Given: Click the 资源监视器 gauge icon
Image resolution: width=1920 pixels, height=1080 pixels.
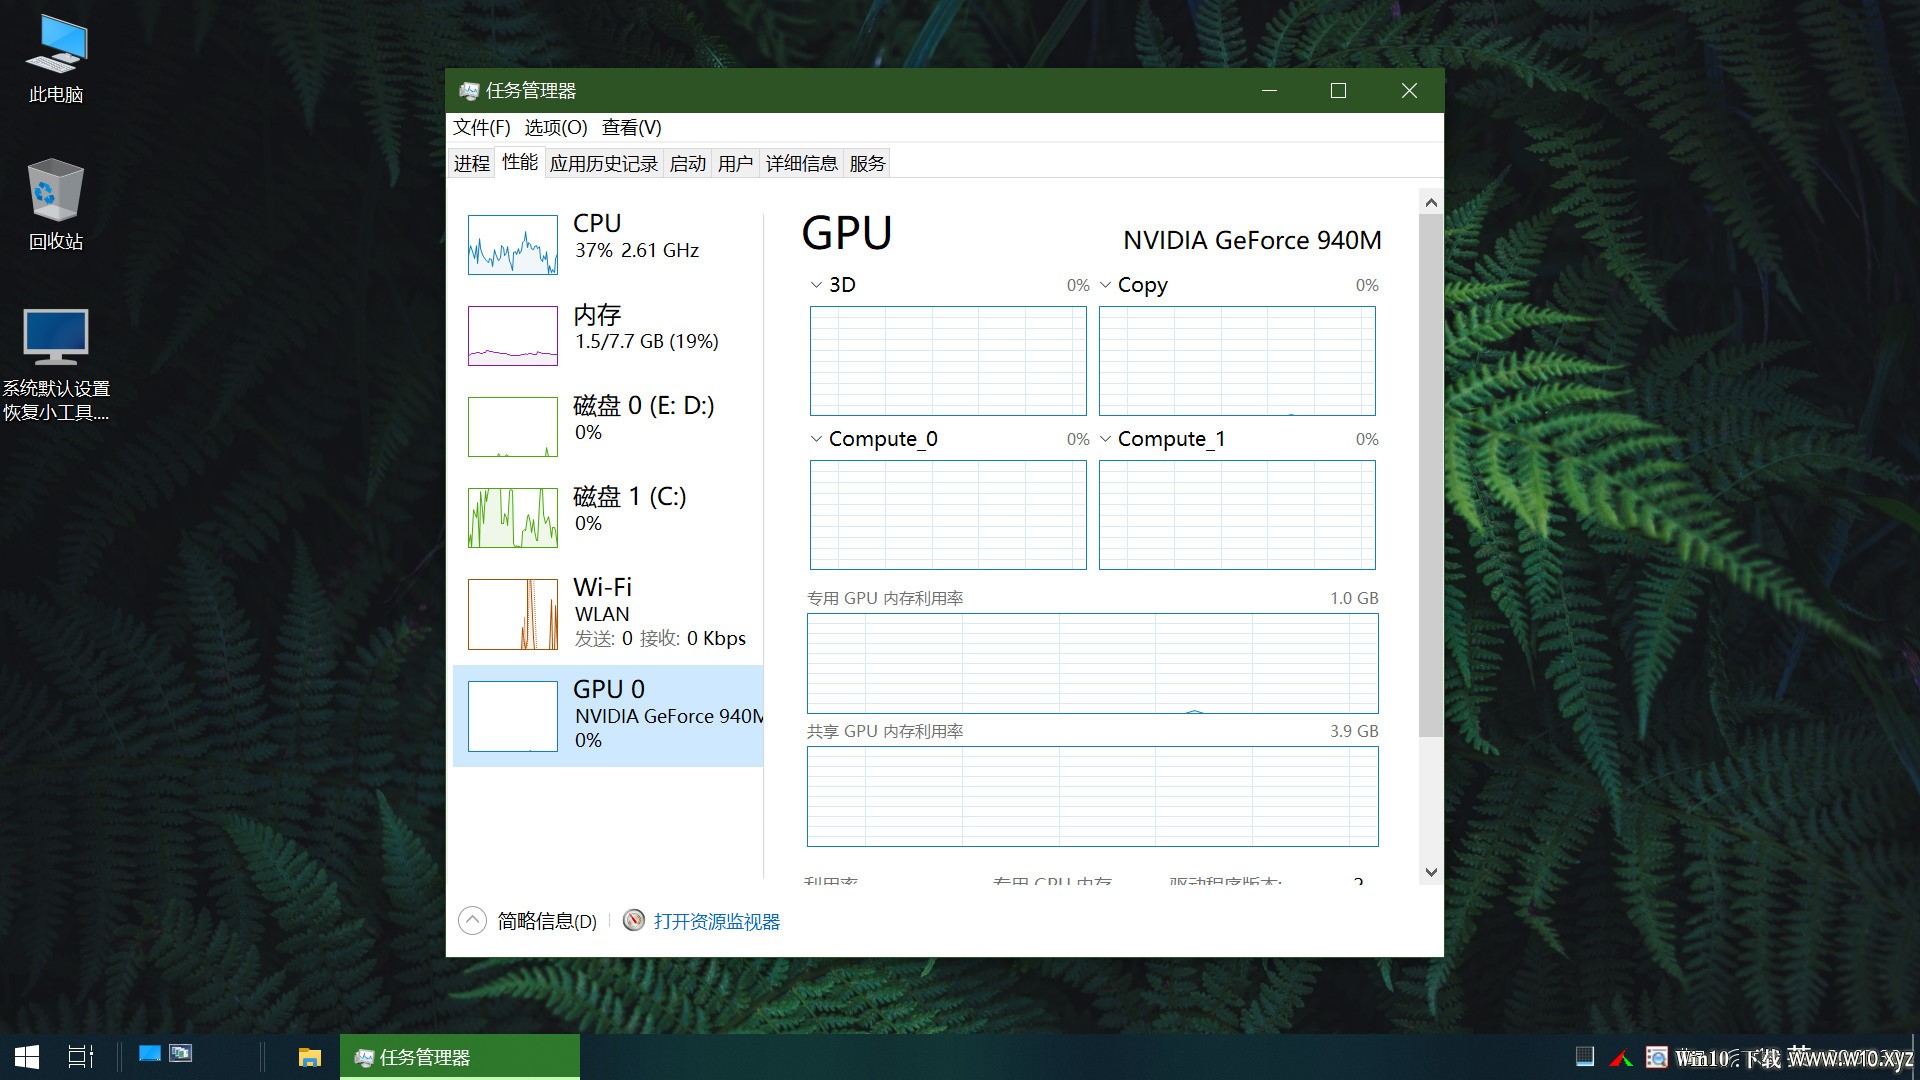Looking at the screenshot, I should coord(634,920).
